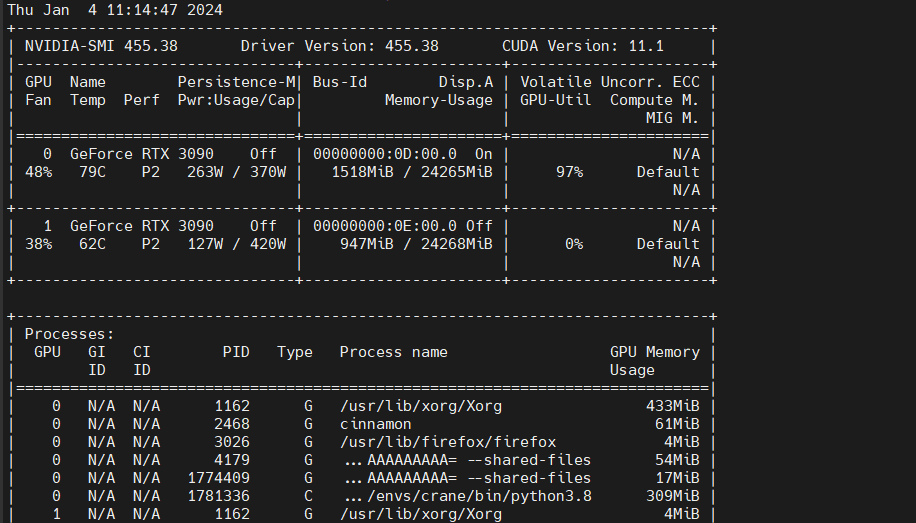Click the GPU Memory column header

[x=655, y=352]
